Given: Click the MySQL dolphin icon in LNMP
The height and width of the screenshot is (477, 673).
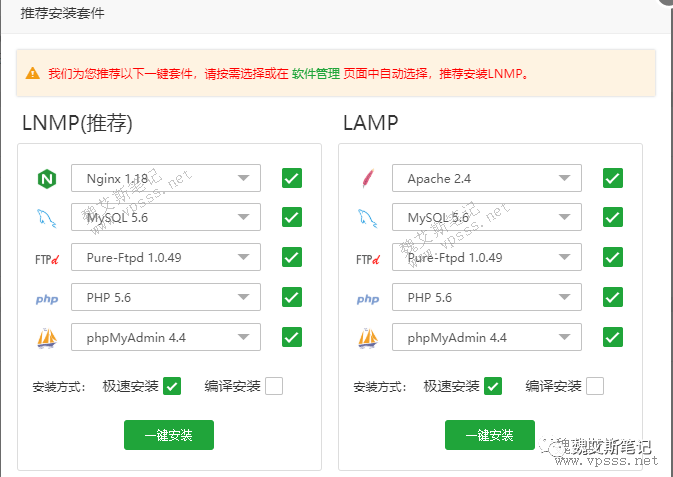Looking at the screenshot, I should tap(46, 218).
